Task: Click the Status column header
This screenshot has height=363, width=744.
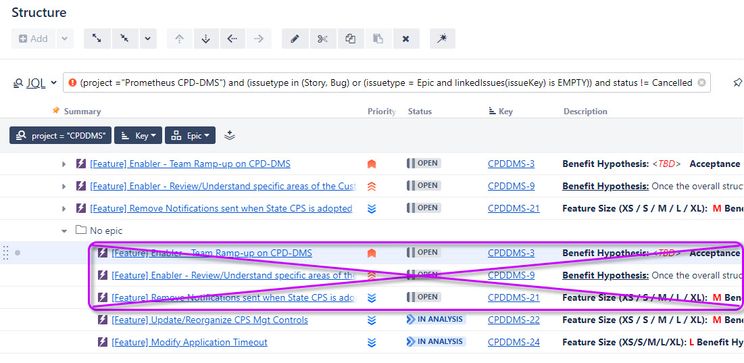Action: coord(420,111)
